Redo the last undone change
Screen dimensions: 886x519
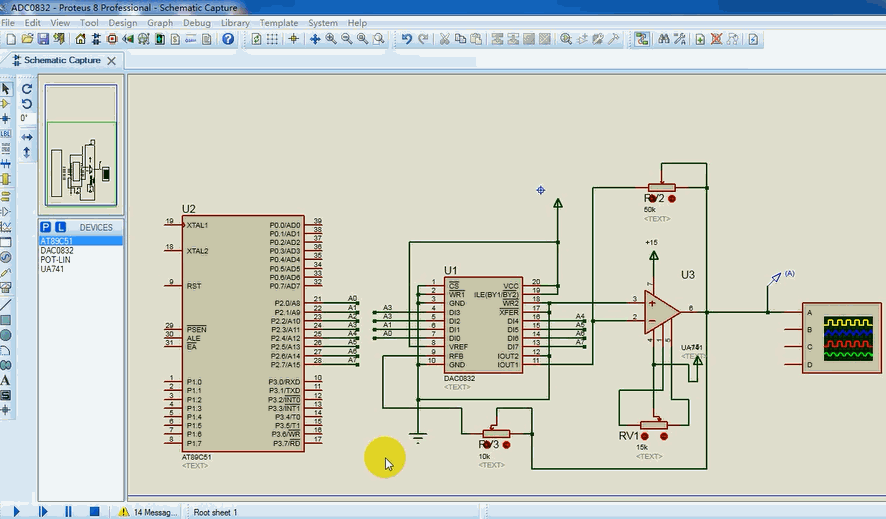[423, 39]
